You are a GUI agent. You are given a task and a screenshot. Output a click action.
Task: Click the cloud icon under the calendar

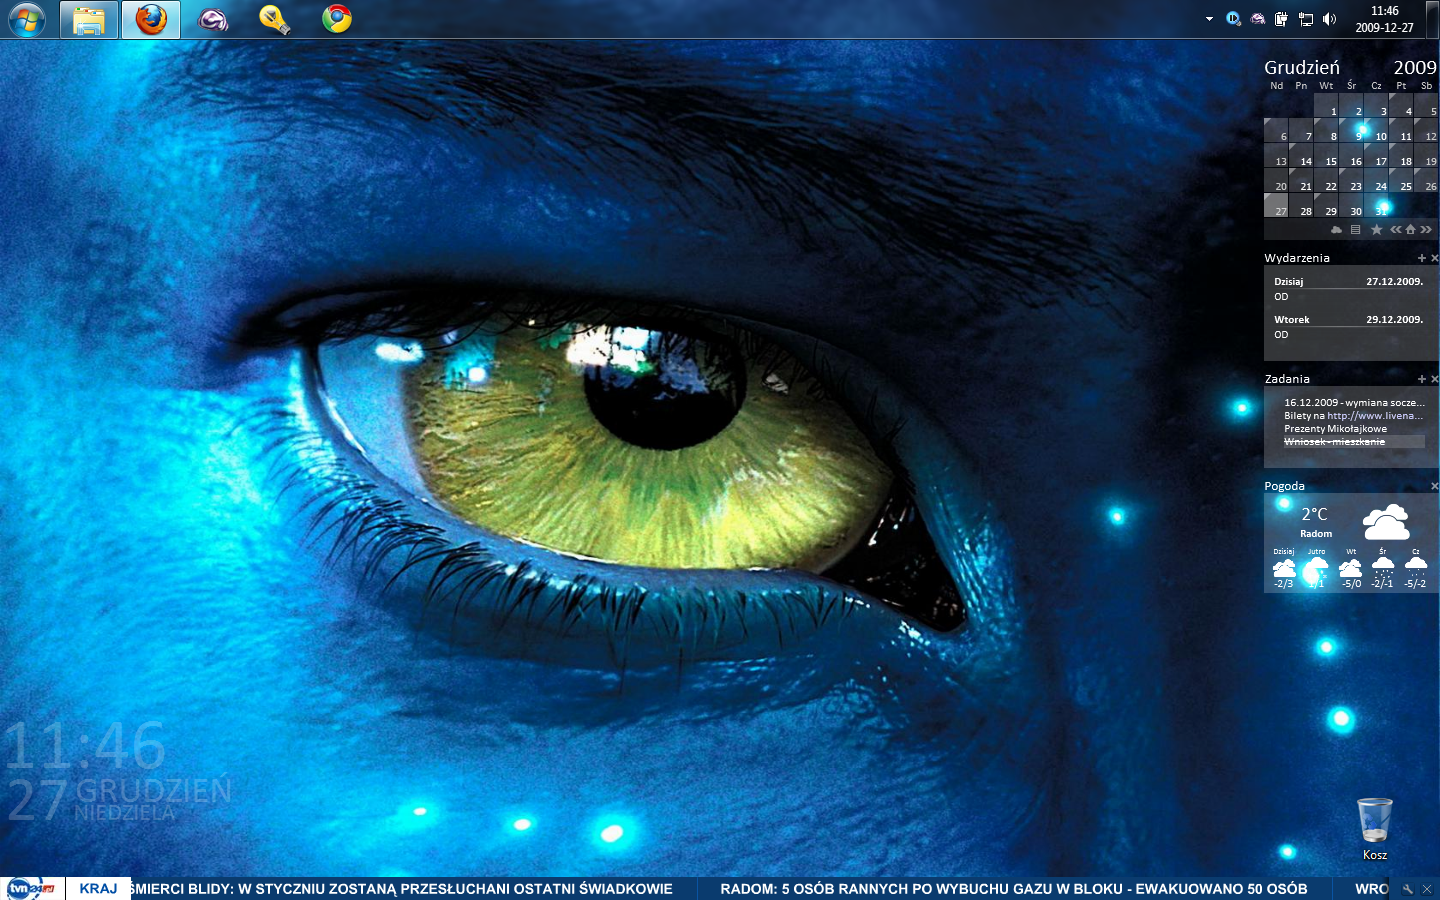point(1336,229)
